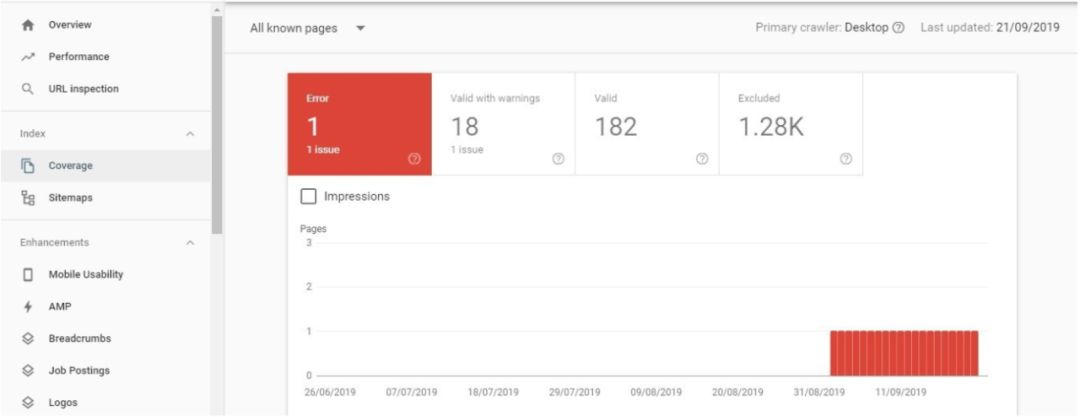Viewport: 1080px width, 417px height.
Task: Open Performance via its trend-line icon
Action: coord(28,57)
